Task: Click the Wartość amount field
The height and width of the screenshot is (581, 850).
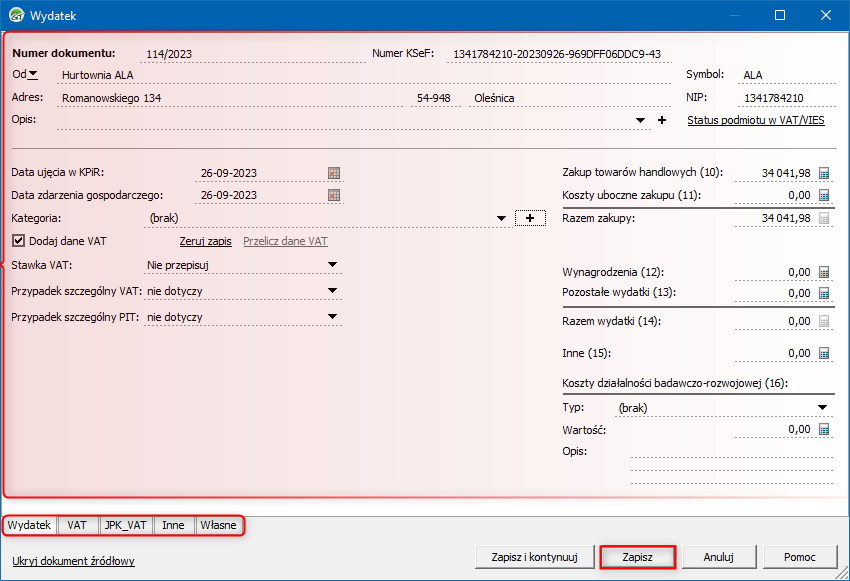Action: coord(775,429)
